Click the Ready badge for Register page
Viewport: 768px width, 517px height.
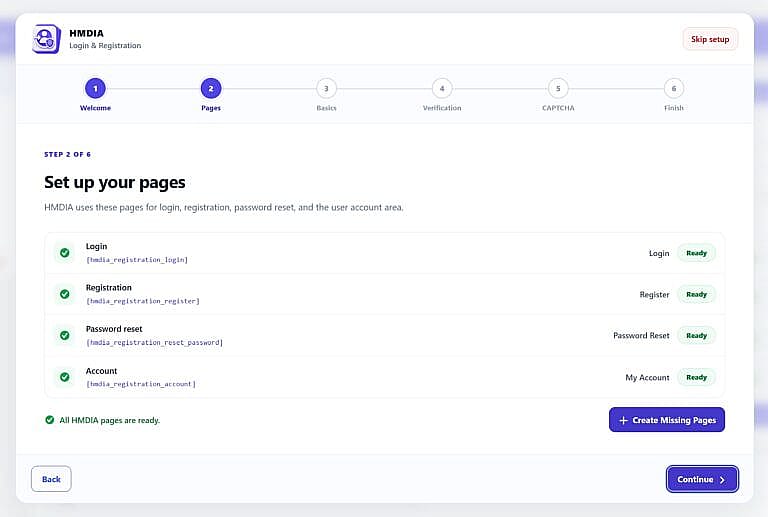pyautogui.click(x=696, y=294)
